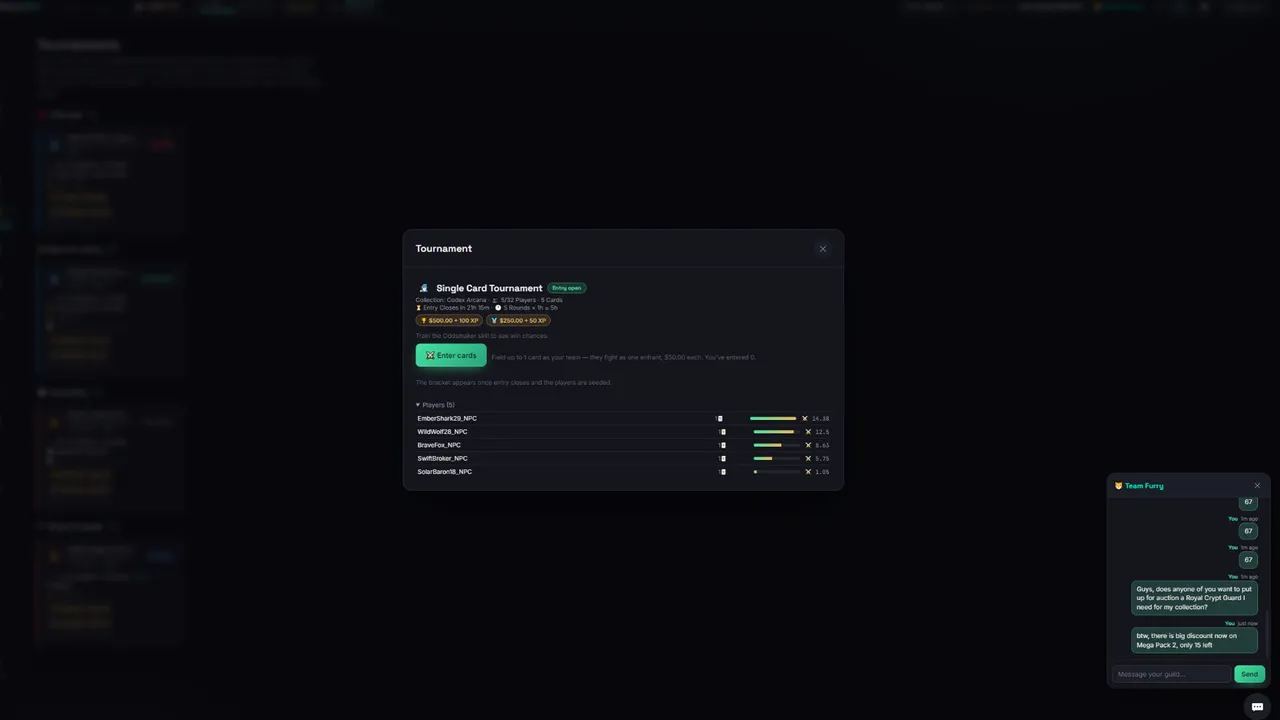Click the BraveFox_NPC power bar
Screen dimensions: 1280x720
(x=777, y=445)
